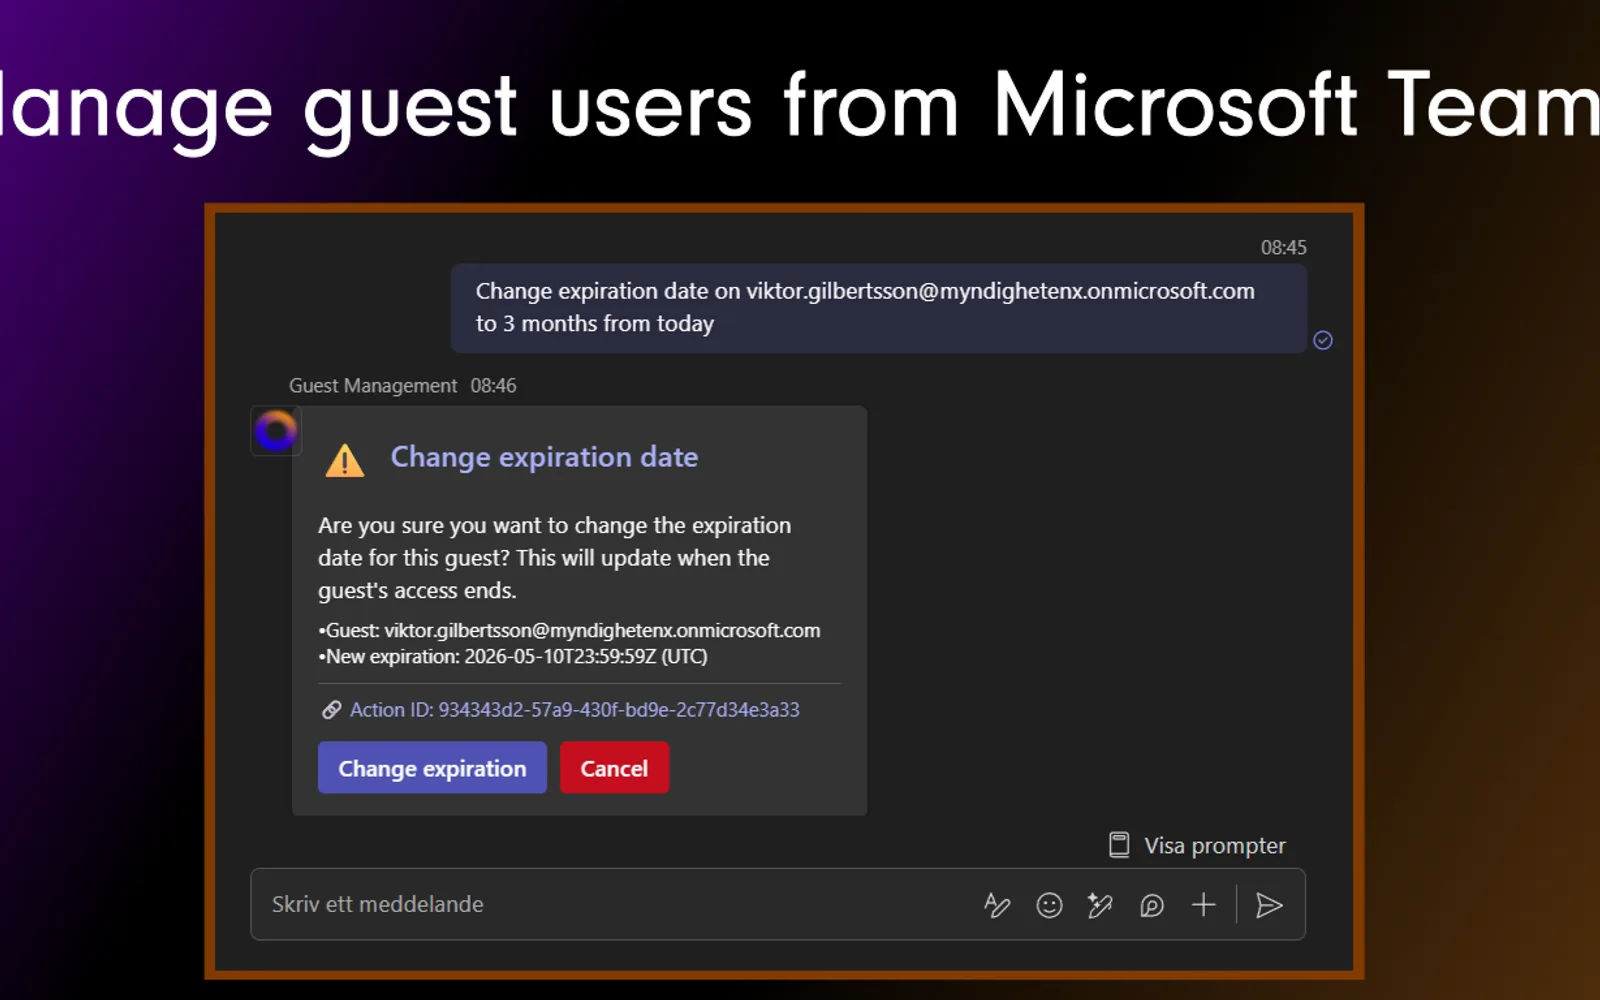Click the 'Change expiration date' card title
The height and width of the screenshot is (1000, 1600).
tap(544, 457)
